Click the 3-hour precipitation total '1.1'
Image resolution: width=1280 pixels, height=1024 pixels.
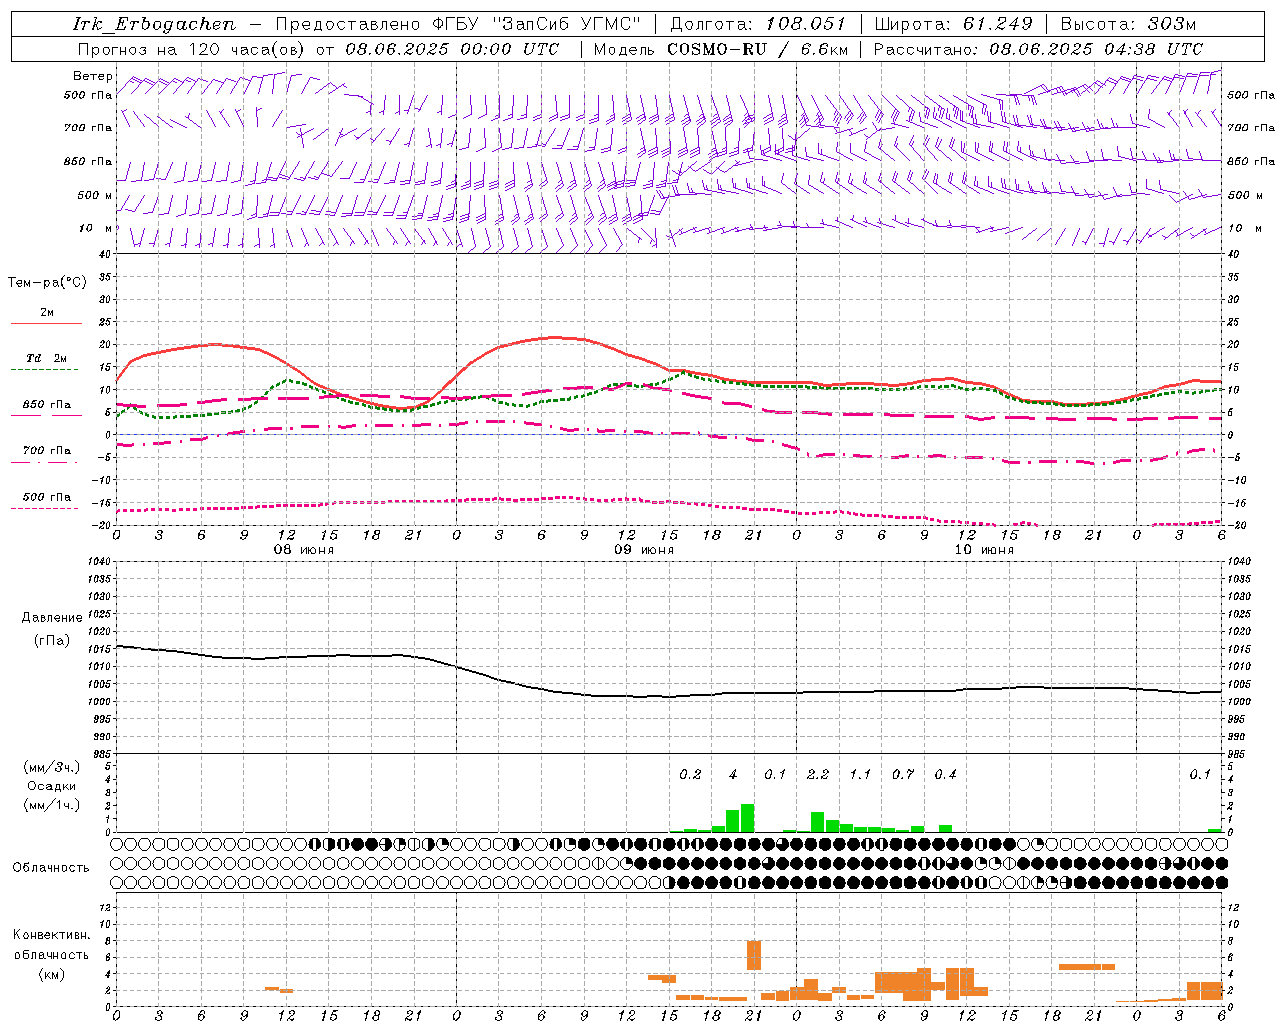860,774
